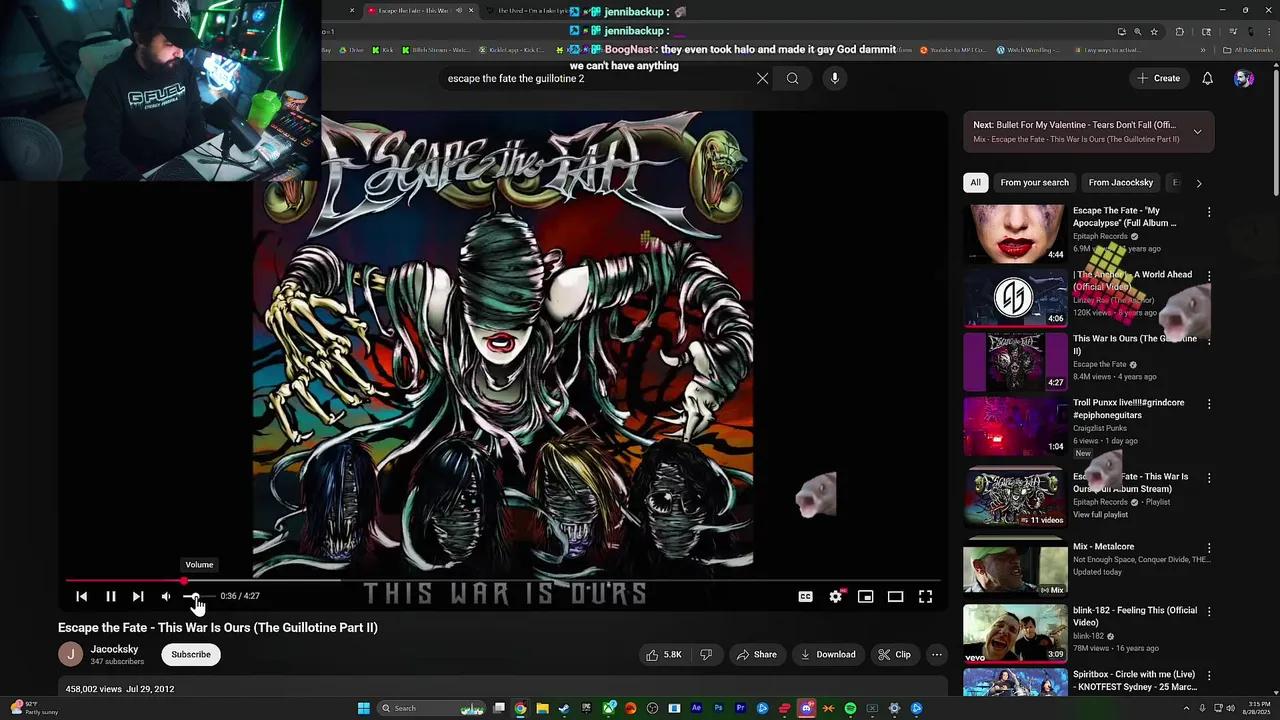Open options for Troll Punxx live video

point(1209,404)
